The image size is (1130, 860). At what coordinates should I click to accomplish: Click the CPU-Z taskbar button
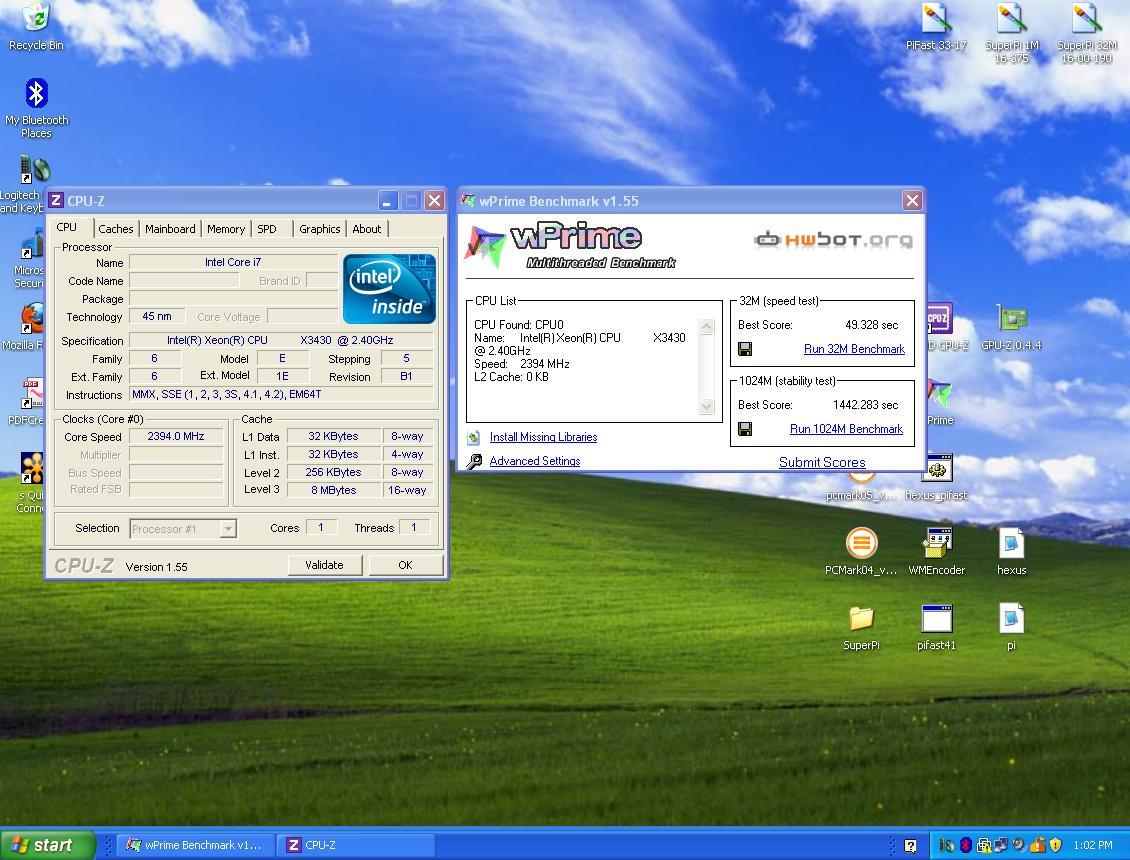pyautogui.click(x=356, y=845)
